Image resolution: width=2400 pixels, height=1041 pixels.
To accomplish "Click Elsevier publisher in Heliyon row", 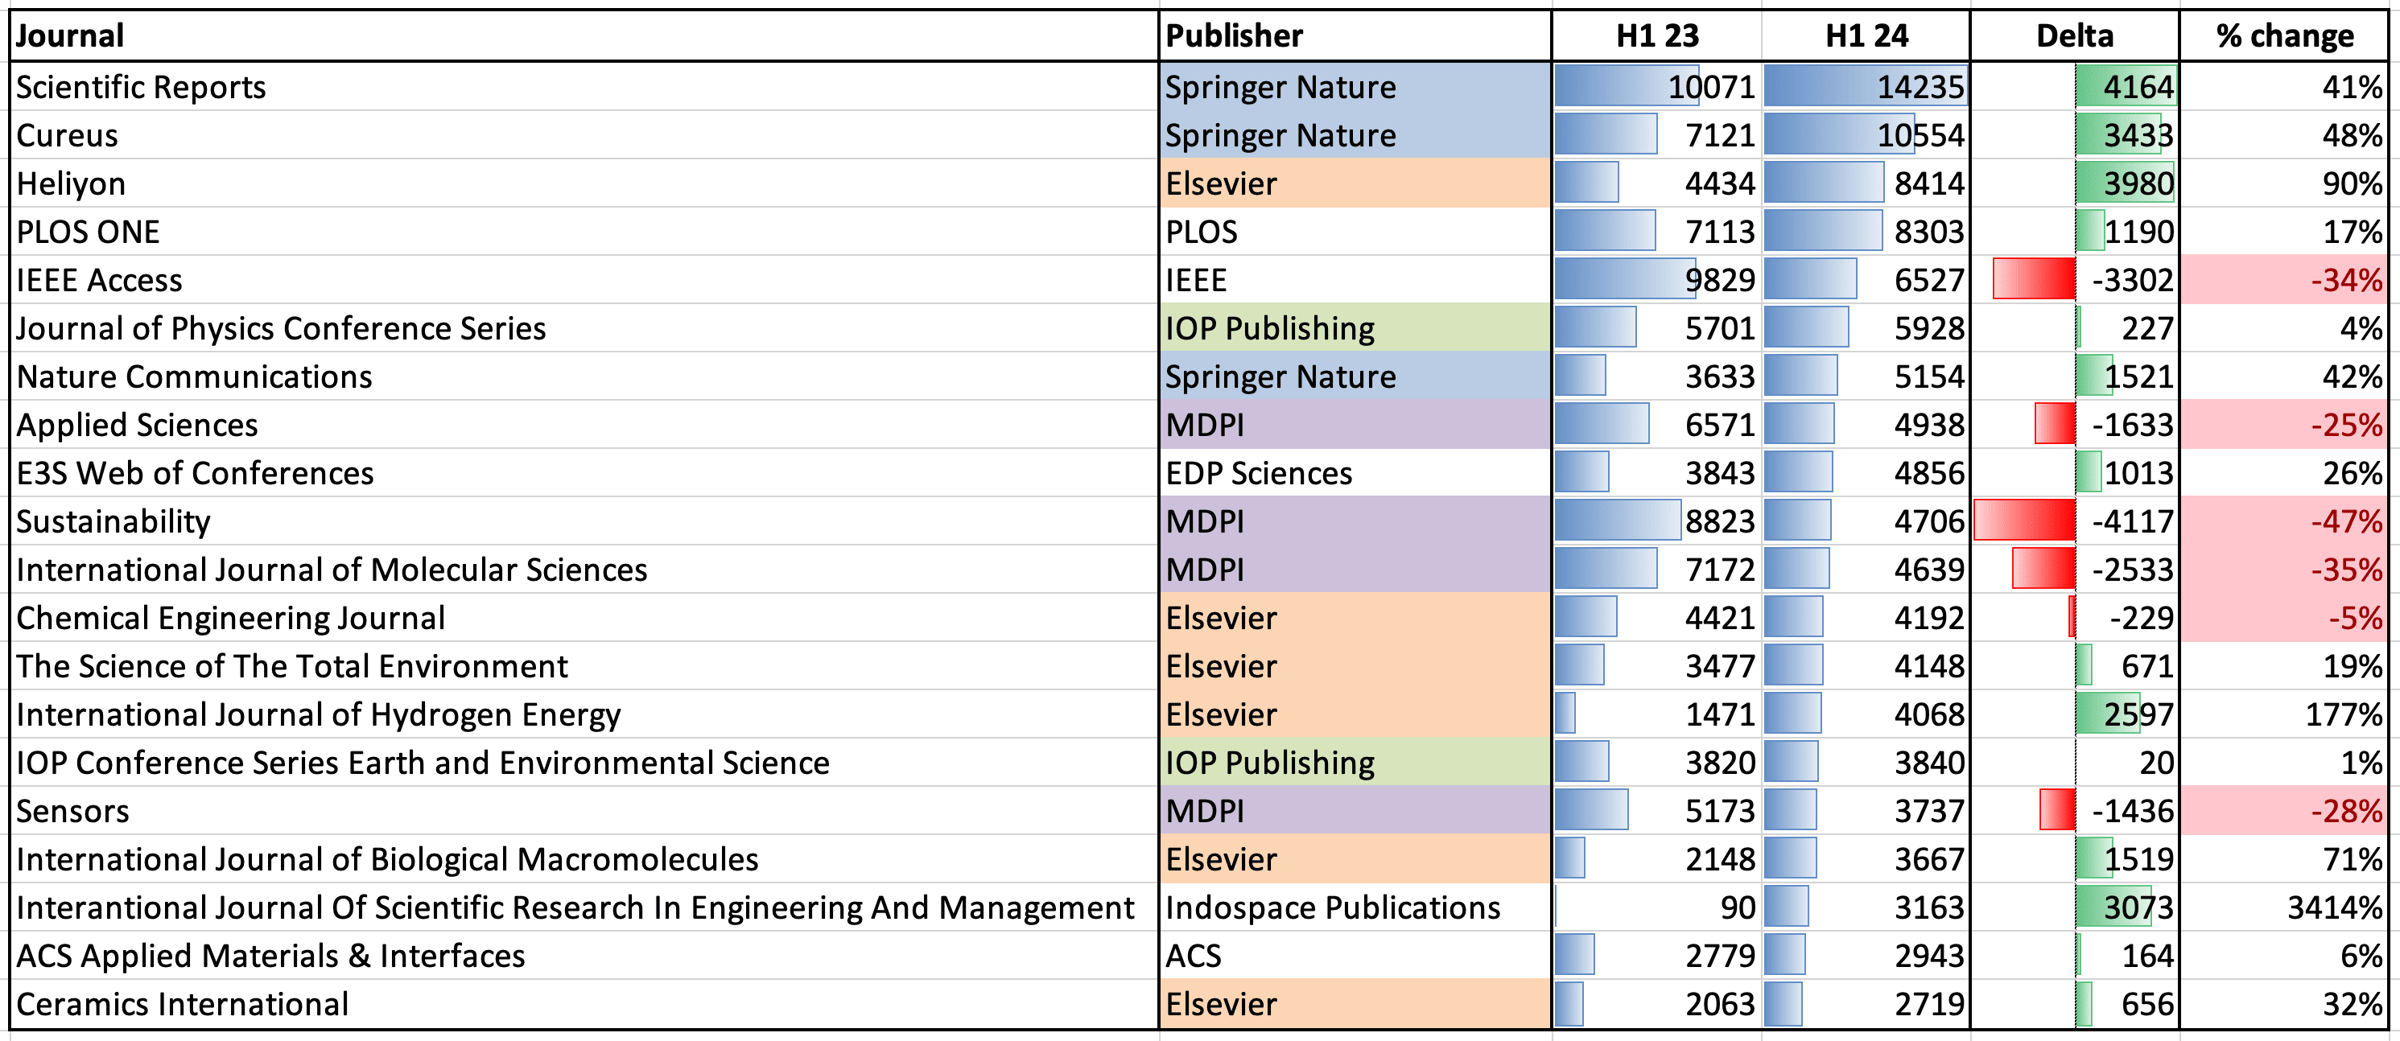I will click(x=1355, y=183).
